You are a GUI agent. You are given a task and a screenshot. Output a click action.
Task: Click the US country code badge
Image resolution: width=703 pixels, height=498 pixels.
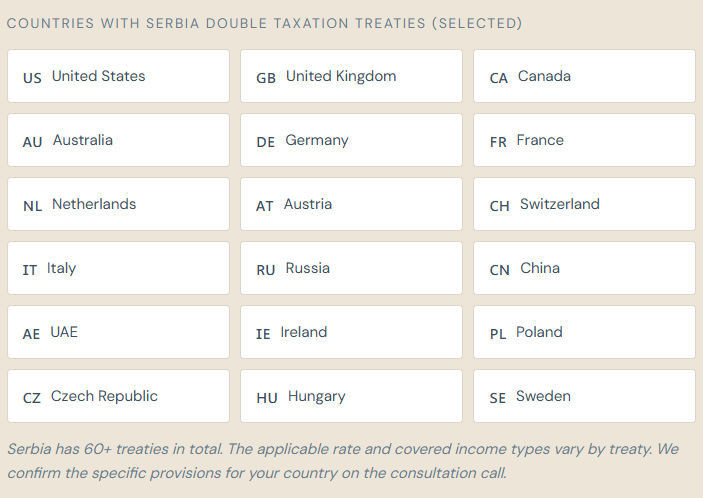click(32, 77)
